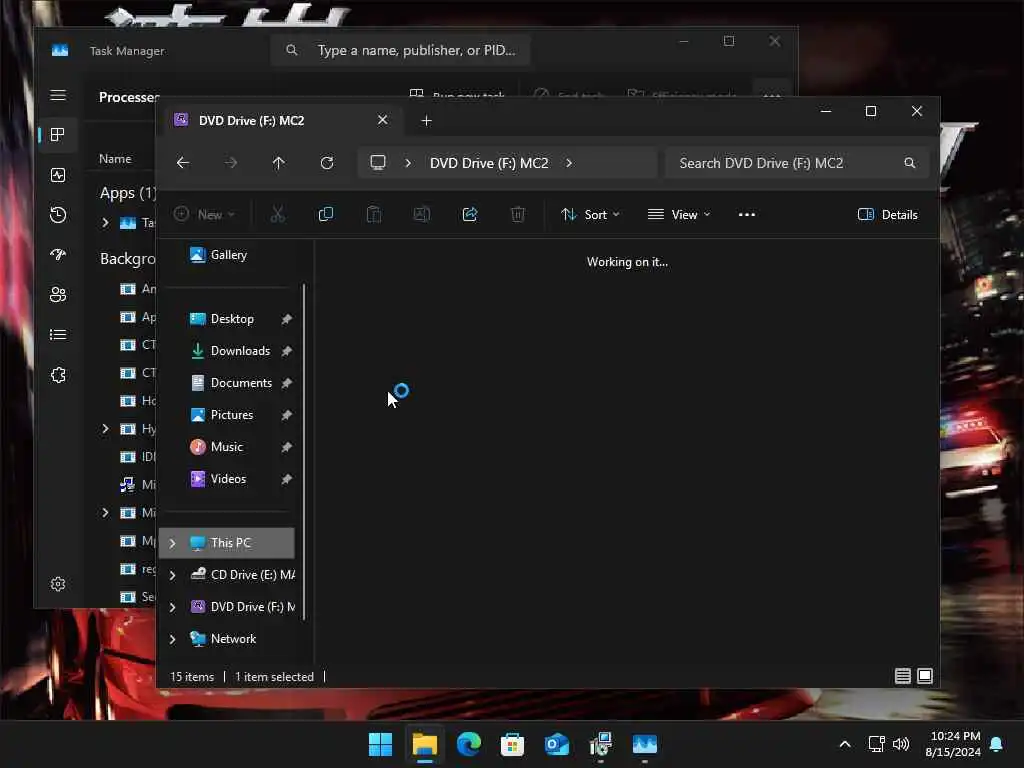1024x768 pixels.
Task: Click the Paste clipboard icon
Action: click(x=374, y=214)
